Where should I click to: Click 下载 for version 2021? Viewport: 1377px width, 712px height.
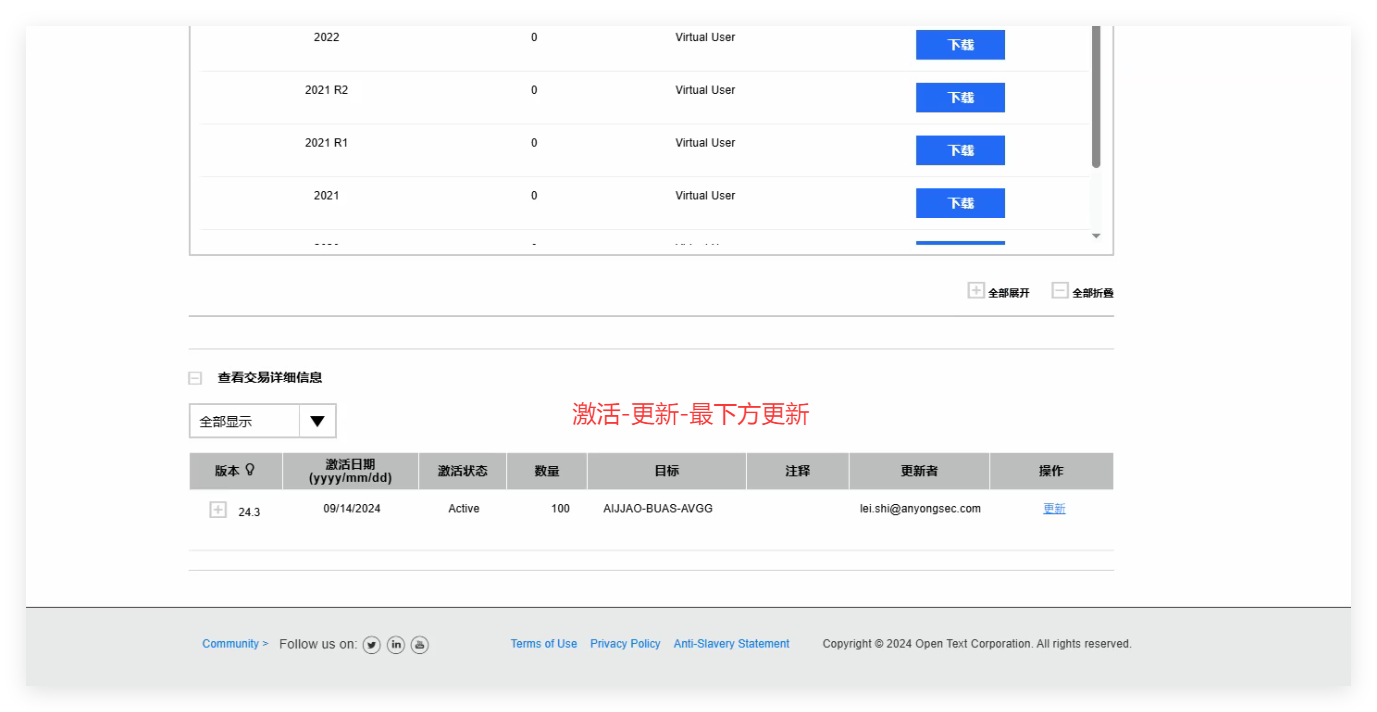pyautogui.click(x=959, y=202)
